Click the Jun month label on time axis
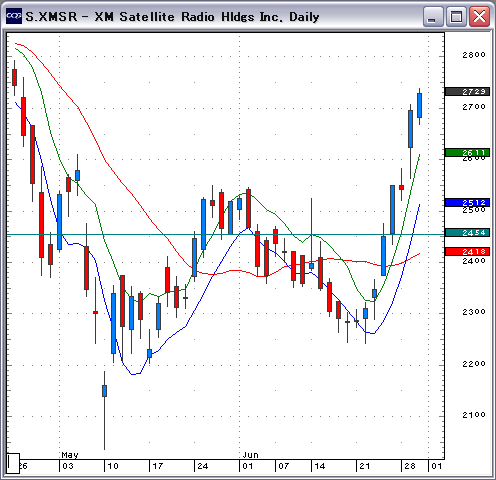496x480 pixels. pos(250,455)
